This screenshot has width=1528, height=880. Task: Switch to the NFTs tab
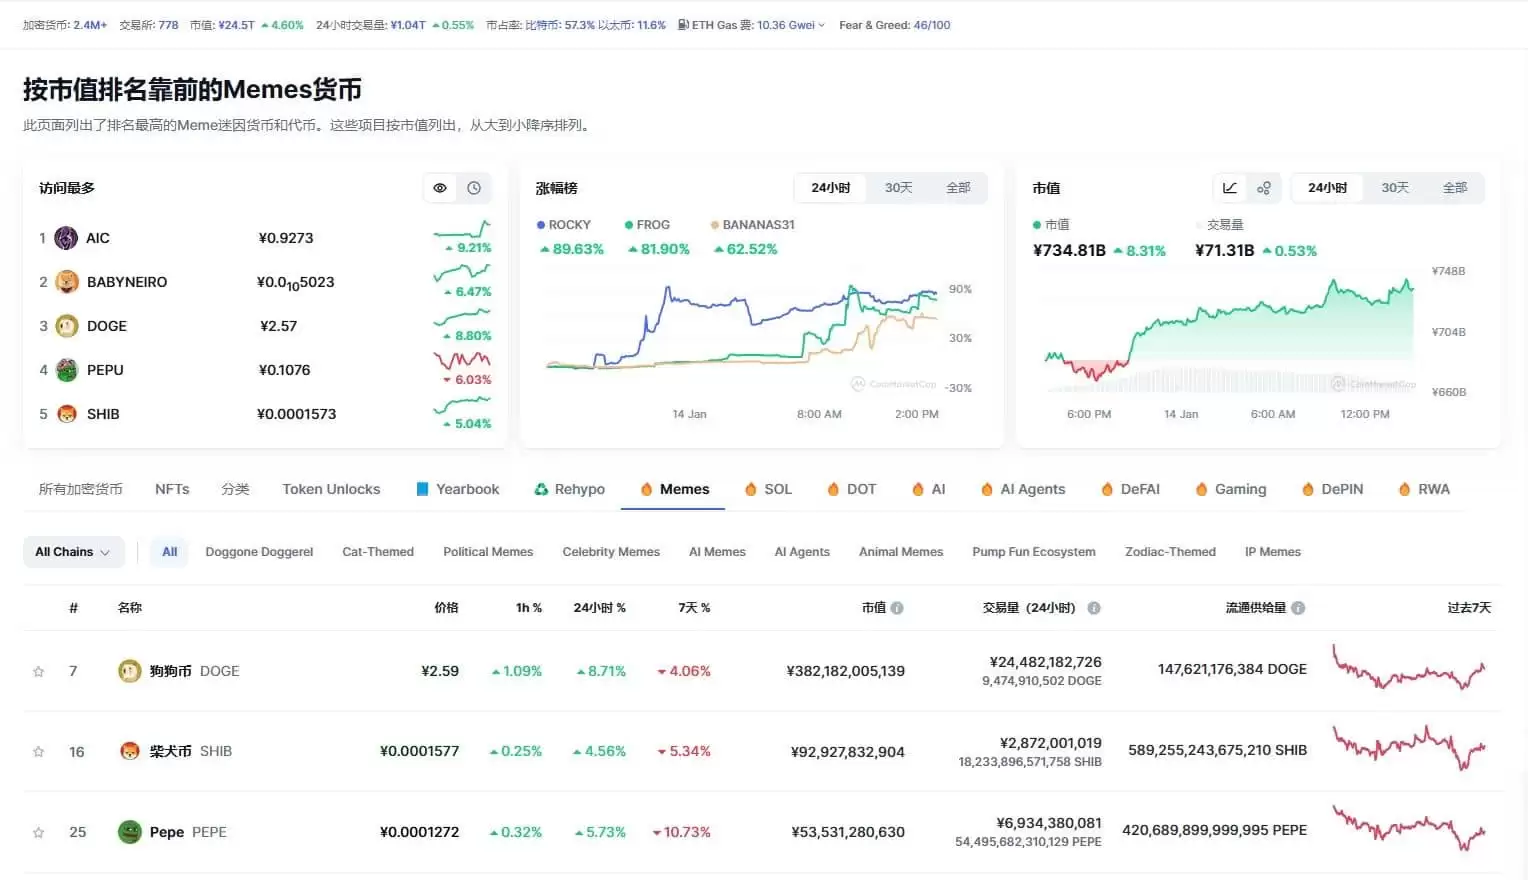coord(172,489)
